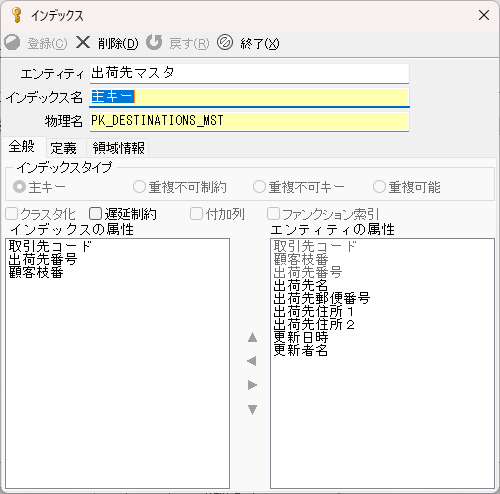
Task: Click the right arrow remove-attribute icon
Action: tap(252, 385)
